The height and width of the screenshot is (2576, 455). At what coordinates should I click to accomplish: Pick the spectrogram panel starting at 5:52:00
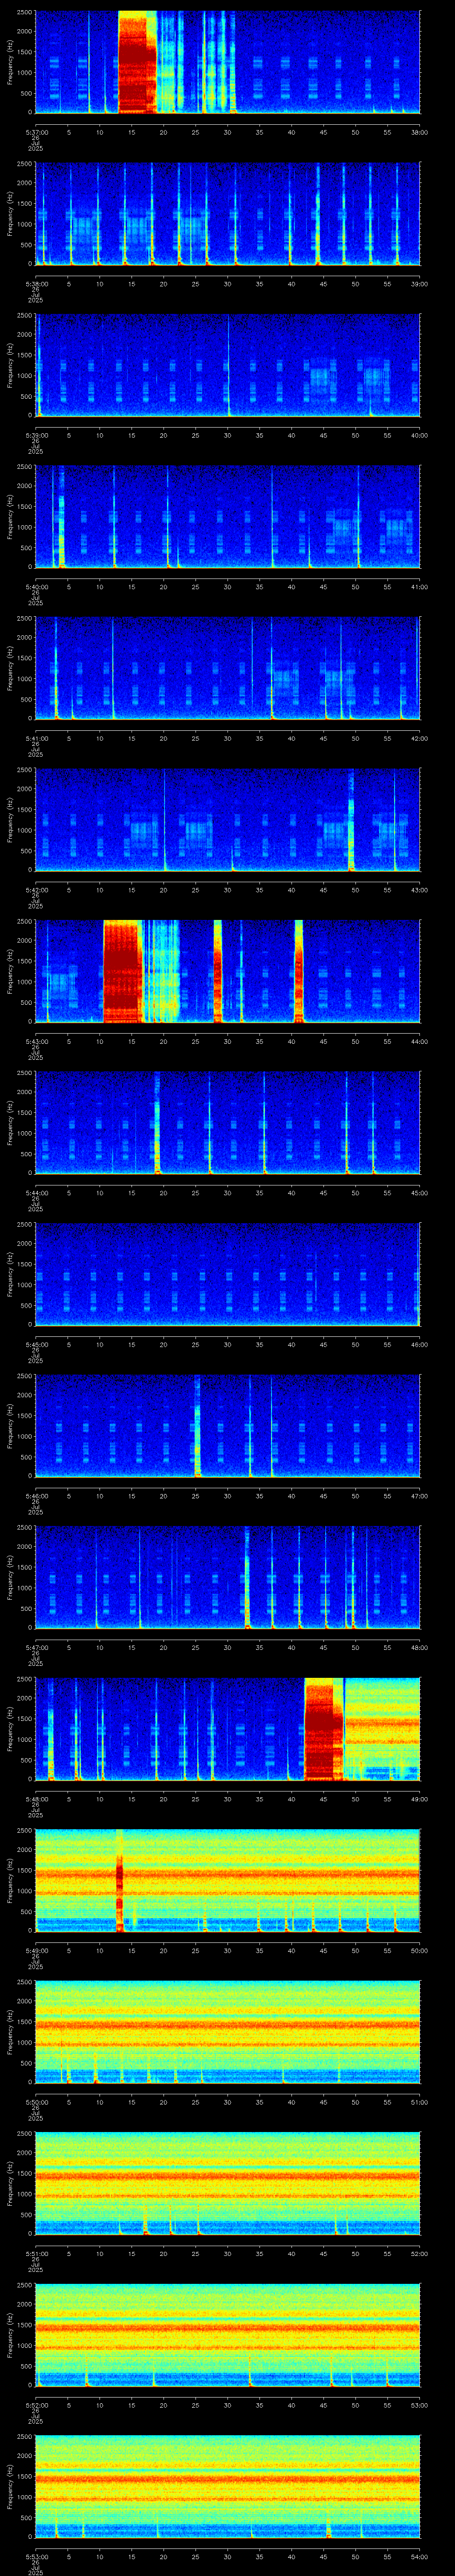[227, 2335]
